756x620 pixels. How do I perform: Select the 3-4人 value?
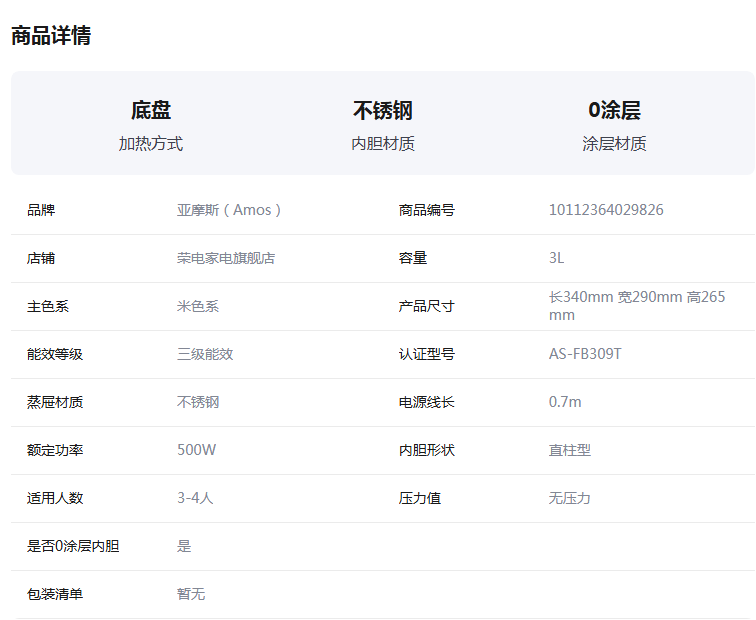(x=195, y=498)
